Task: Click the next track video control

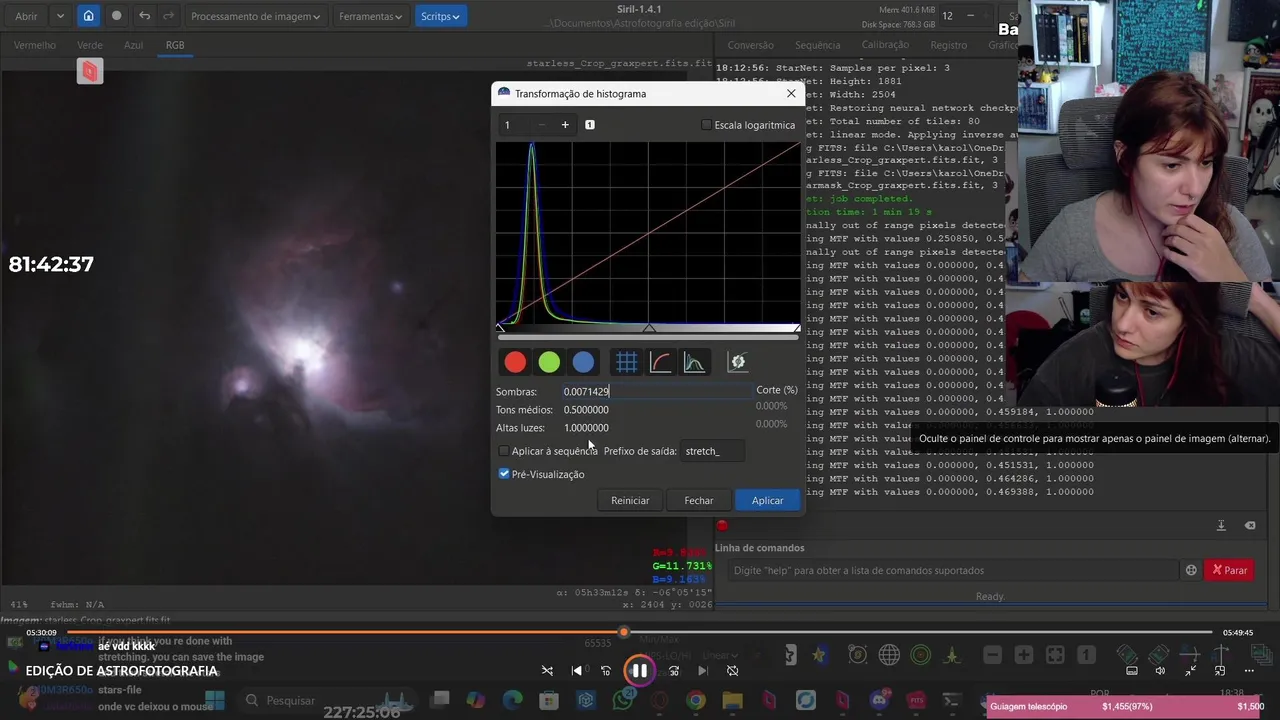Action: coord(702,671)
